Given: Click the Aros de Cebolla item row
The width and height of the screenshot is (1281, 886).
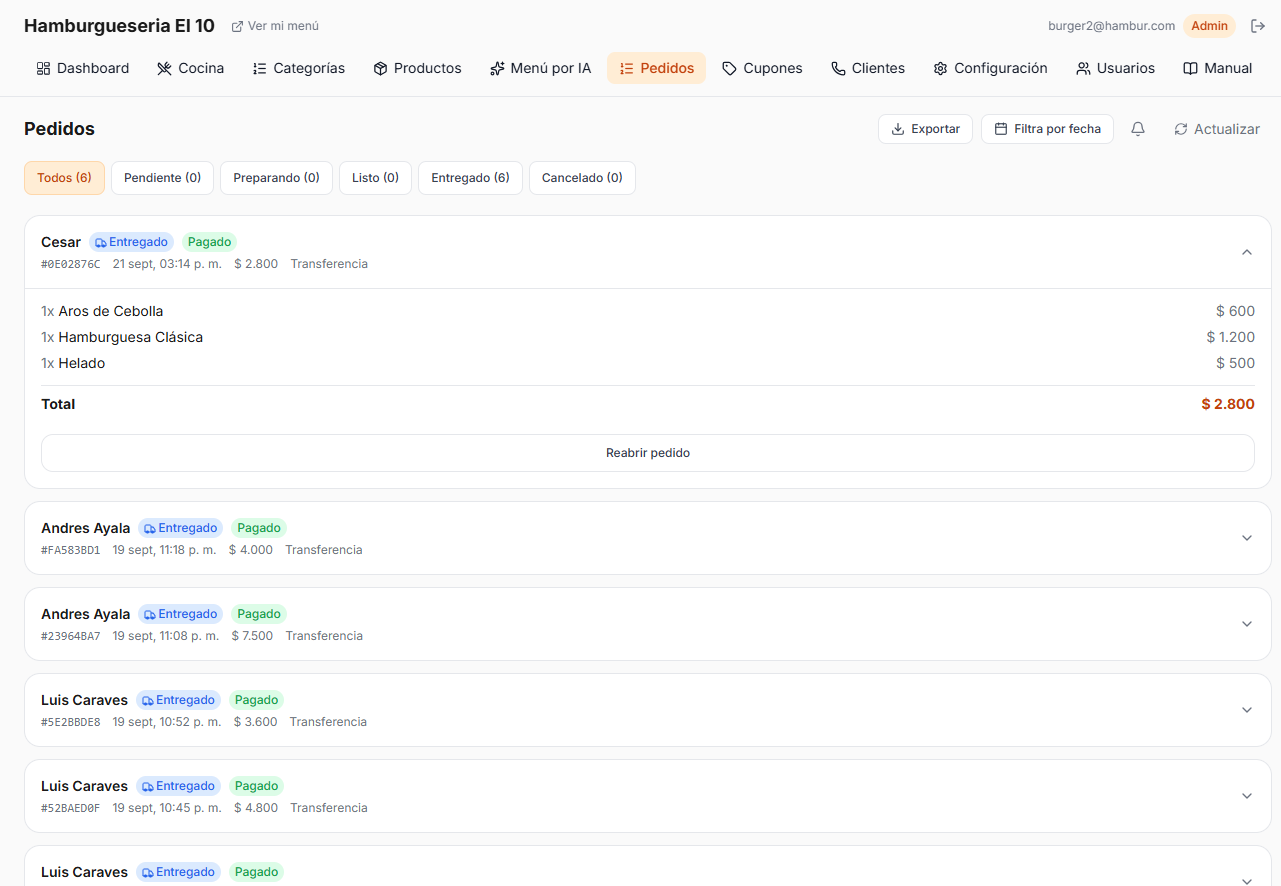Looking at the screenshot, I should click(x=648, y=311).
